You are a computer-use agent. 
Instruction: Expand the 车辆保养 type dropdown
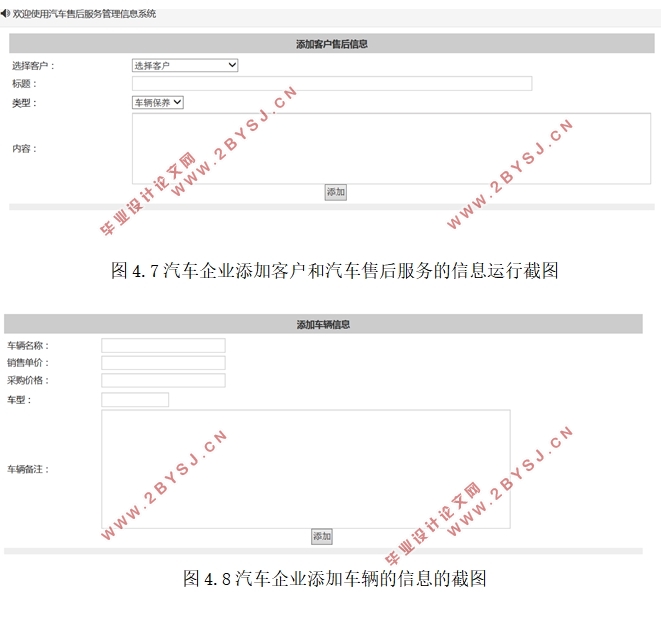click(x=158, y=102)
